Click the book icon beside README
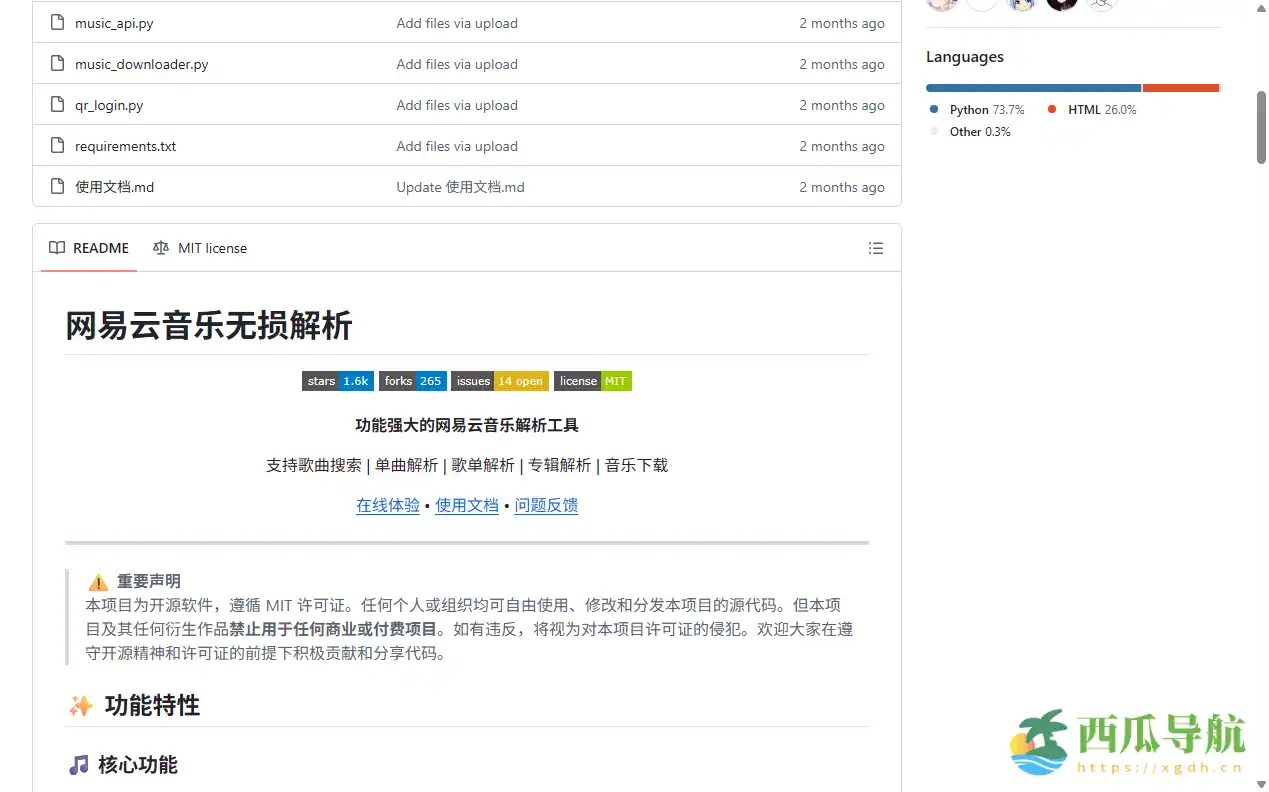 pyautogui.click(x=57, y=248)
